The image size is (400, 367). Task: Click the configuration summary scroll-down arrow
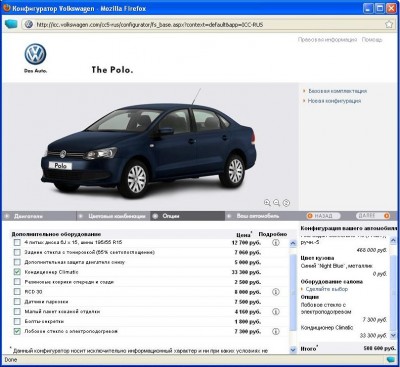[393, 336]
